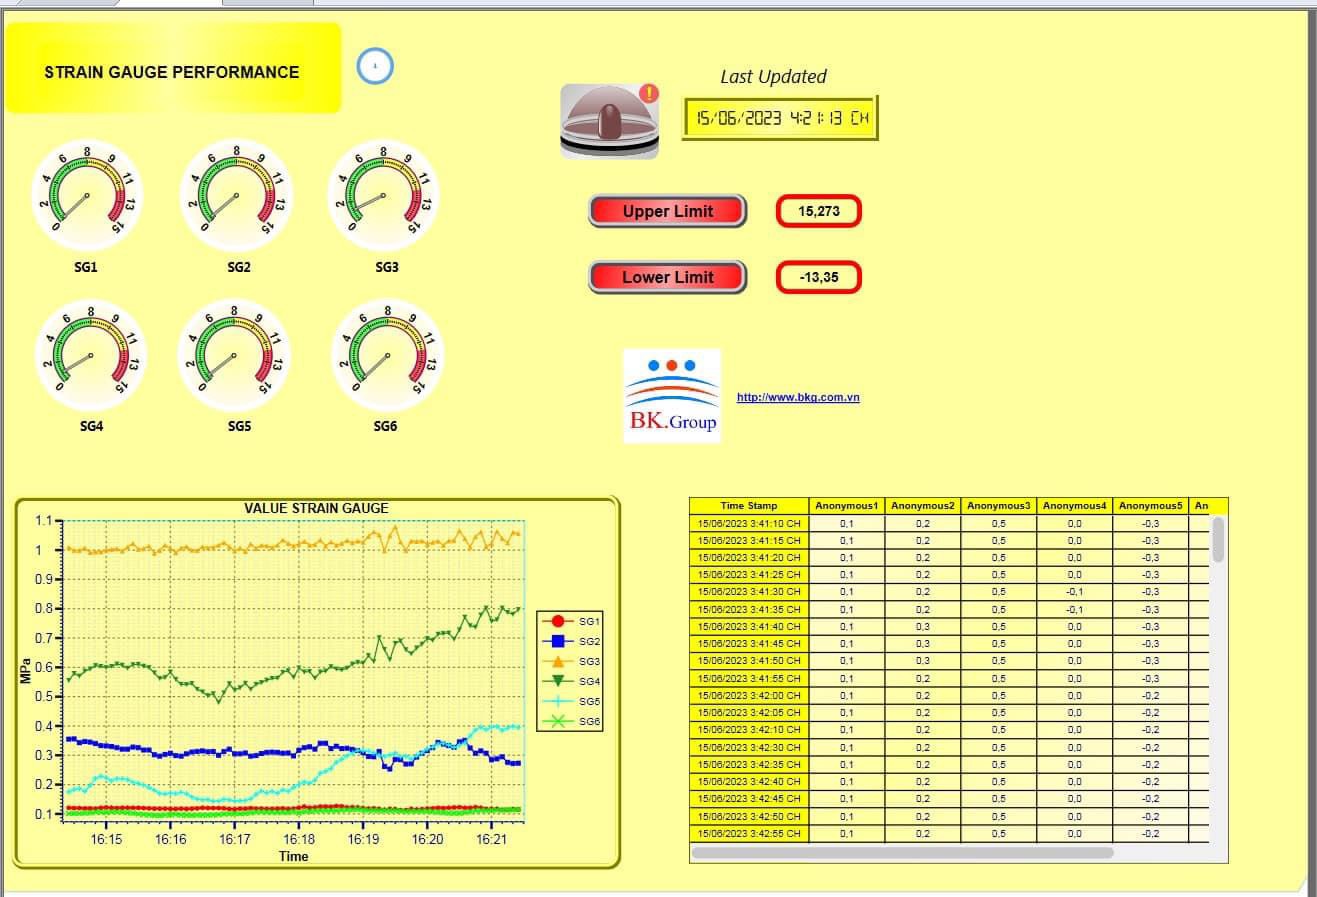Click the 16:19 tick on the time axis
Screen dimensions: 1317x897
click(363, 840)
